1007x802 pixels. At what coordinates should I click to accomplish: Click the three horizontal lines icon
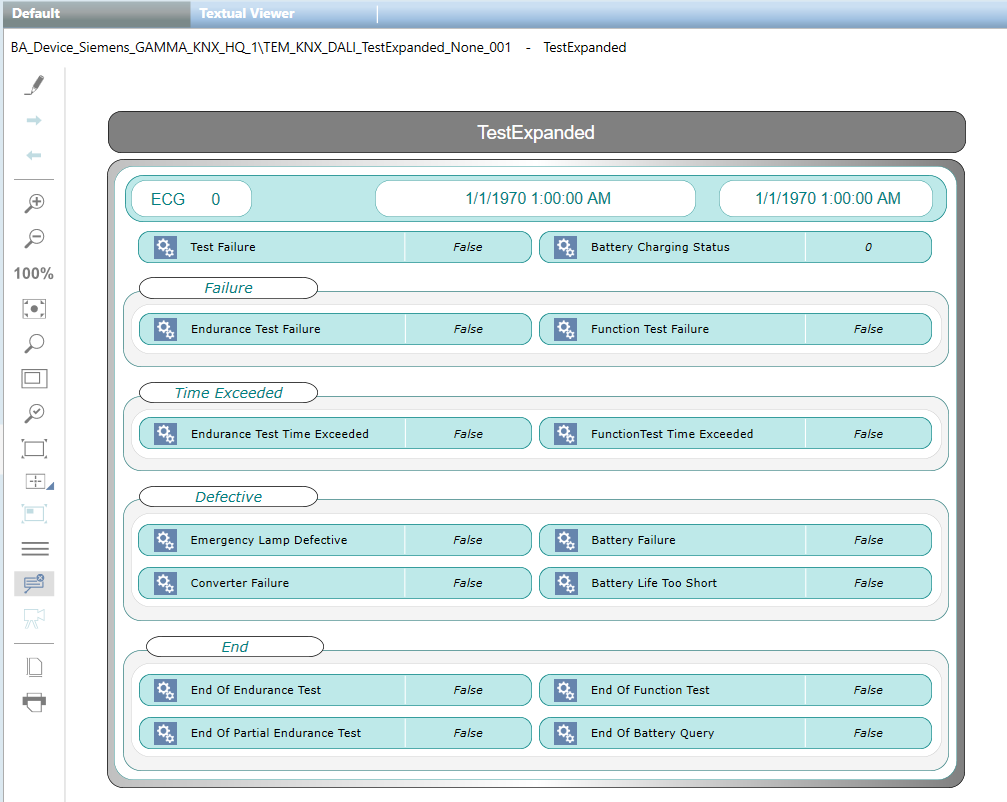coord(35,548)
